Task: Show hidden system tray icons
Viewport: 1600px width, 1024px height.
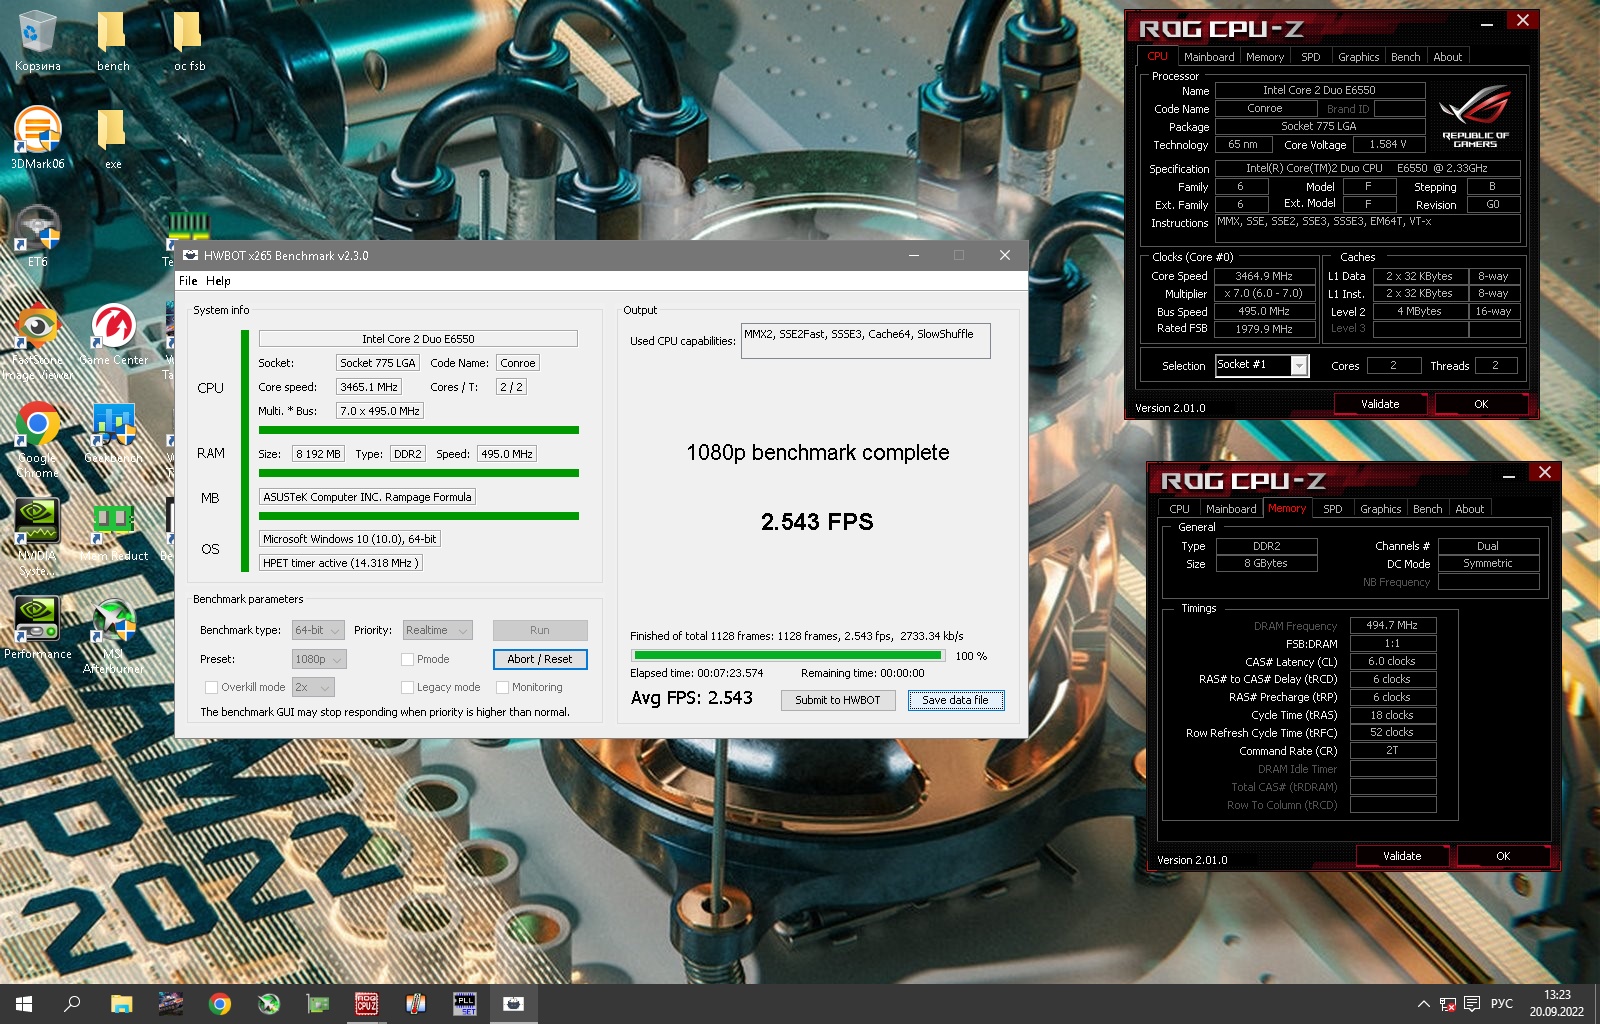Action: 1423,1004
